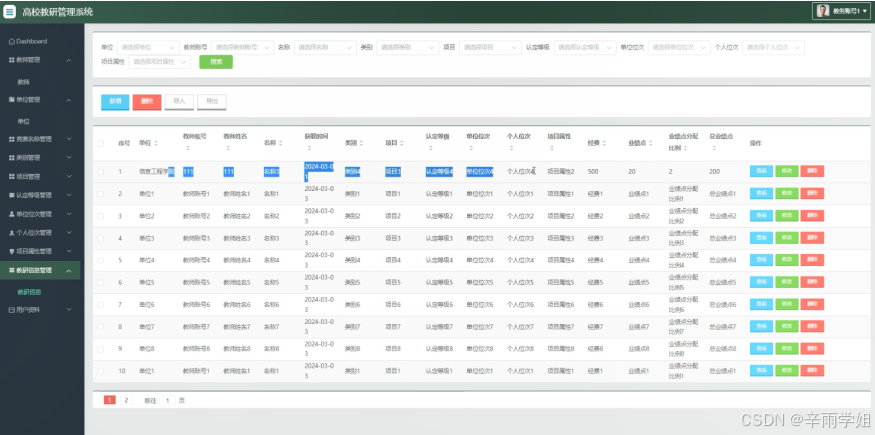This screenshot has height=435, width=875.
Task: Collapse the 教研信息管理 sidebar chevron
Action: [69, 270]
